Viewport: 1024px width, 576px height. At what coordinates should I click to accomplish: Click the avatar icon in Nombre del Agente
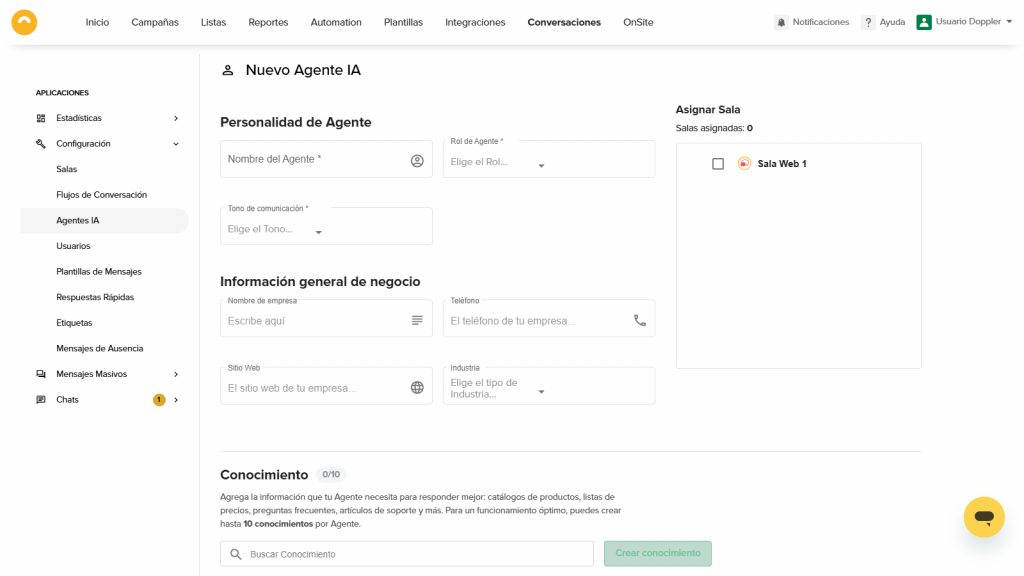pyautogui.click(x=417, y=161)
